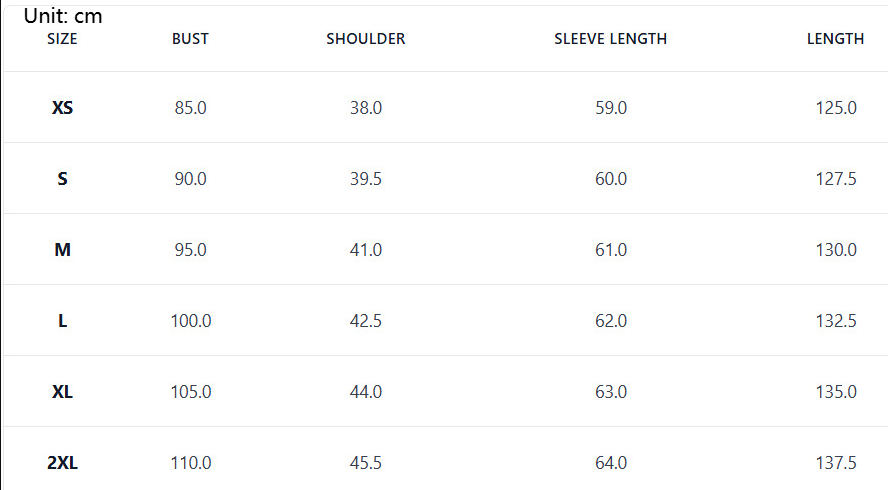The height and width of the screenshot is (490, 888).
Task: Click the SLEEVE LENGTH column header
Action: point(610,39)
